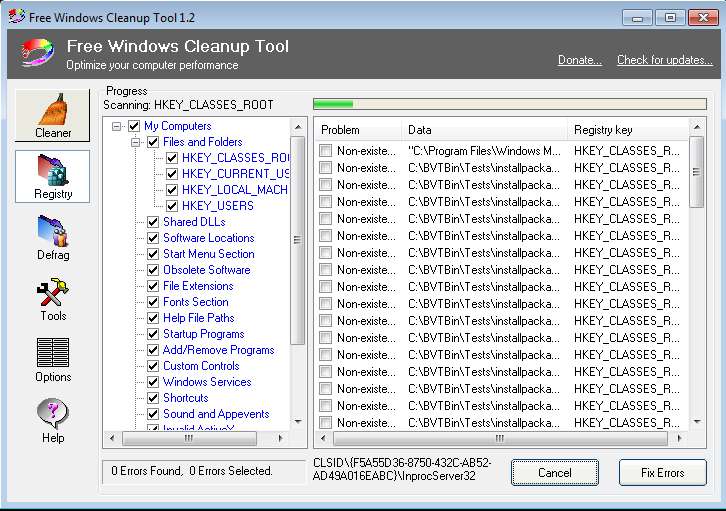Screen dimensions: 726x511
Task: Open the Cleaner section icon
Action: tap(53, 115)
